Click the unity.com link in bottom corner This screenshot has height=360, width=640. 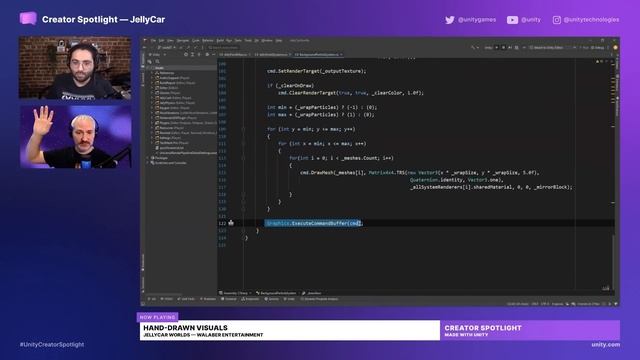[606, 344]
